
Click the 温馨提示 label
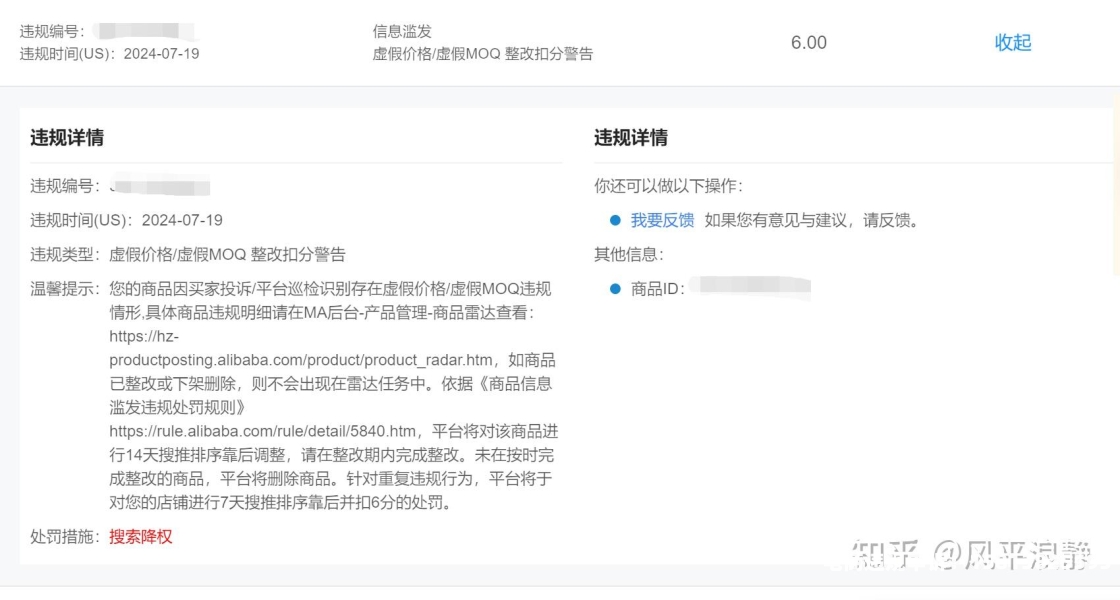coord(64,289)
